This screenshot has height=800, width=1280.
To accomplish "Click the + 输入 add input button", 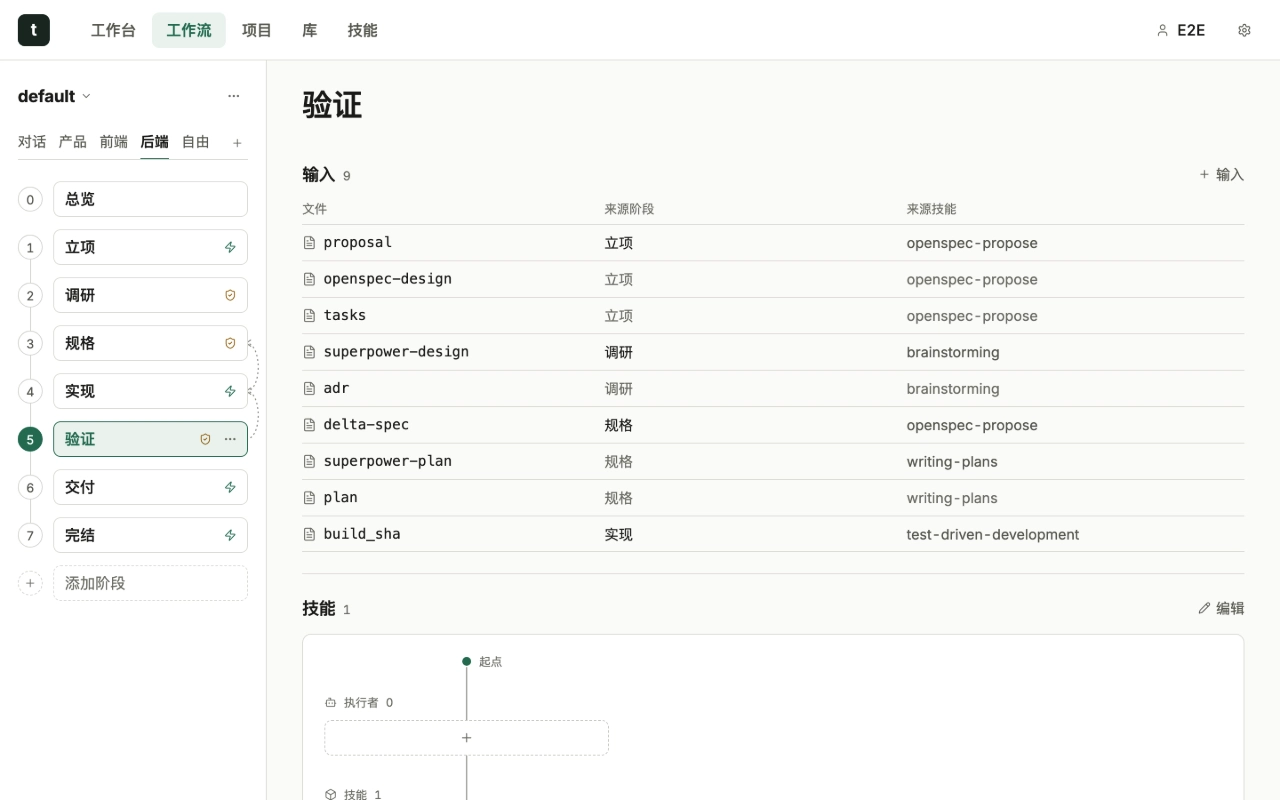I will coord(1222,174).
